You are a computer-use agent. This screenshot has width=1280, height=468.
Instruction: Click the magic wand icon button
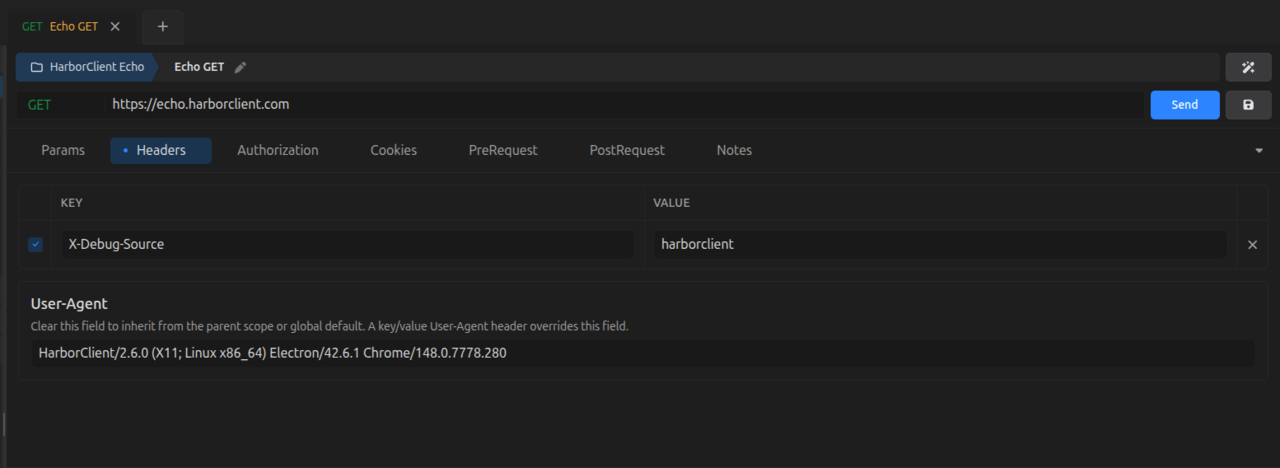(x=1248, y=67)
